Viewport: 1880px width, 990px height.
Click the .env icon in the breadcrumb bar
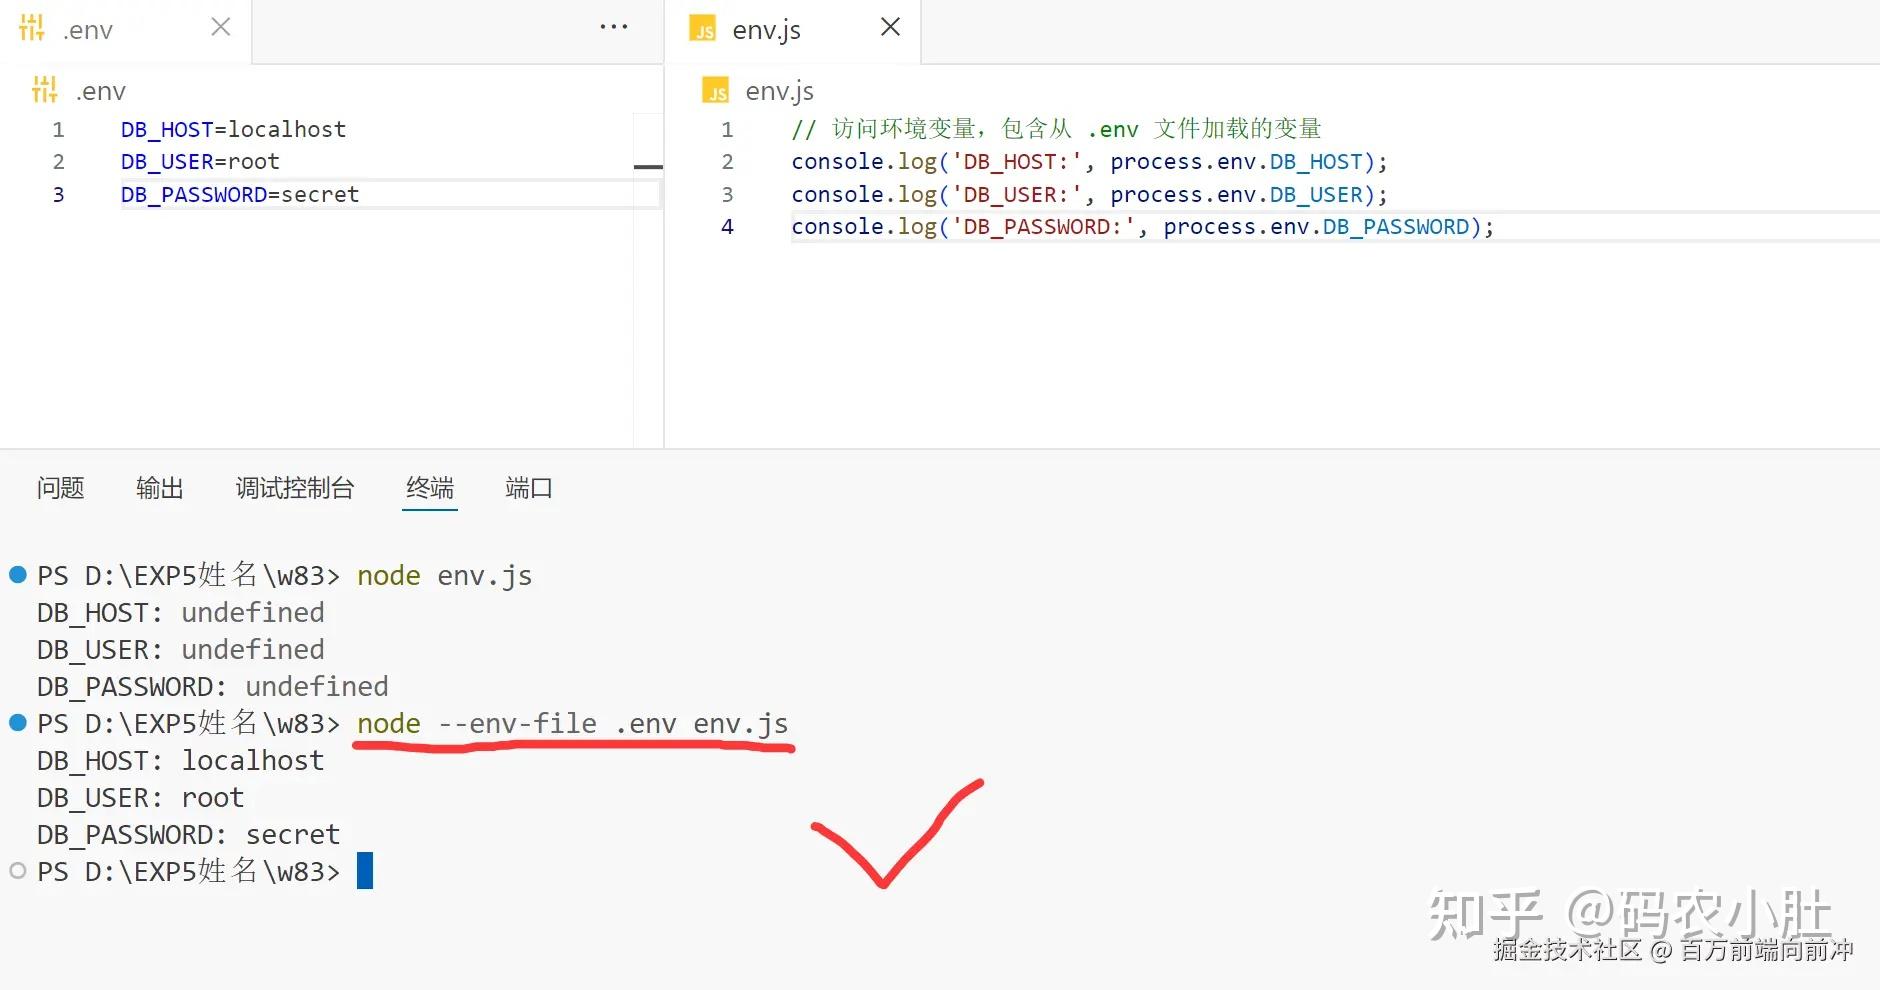[44, 90]
